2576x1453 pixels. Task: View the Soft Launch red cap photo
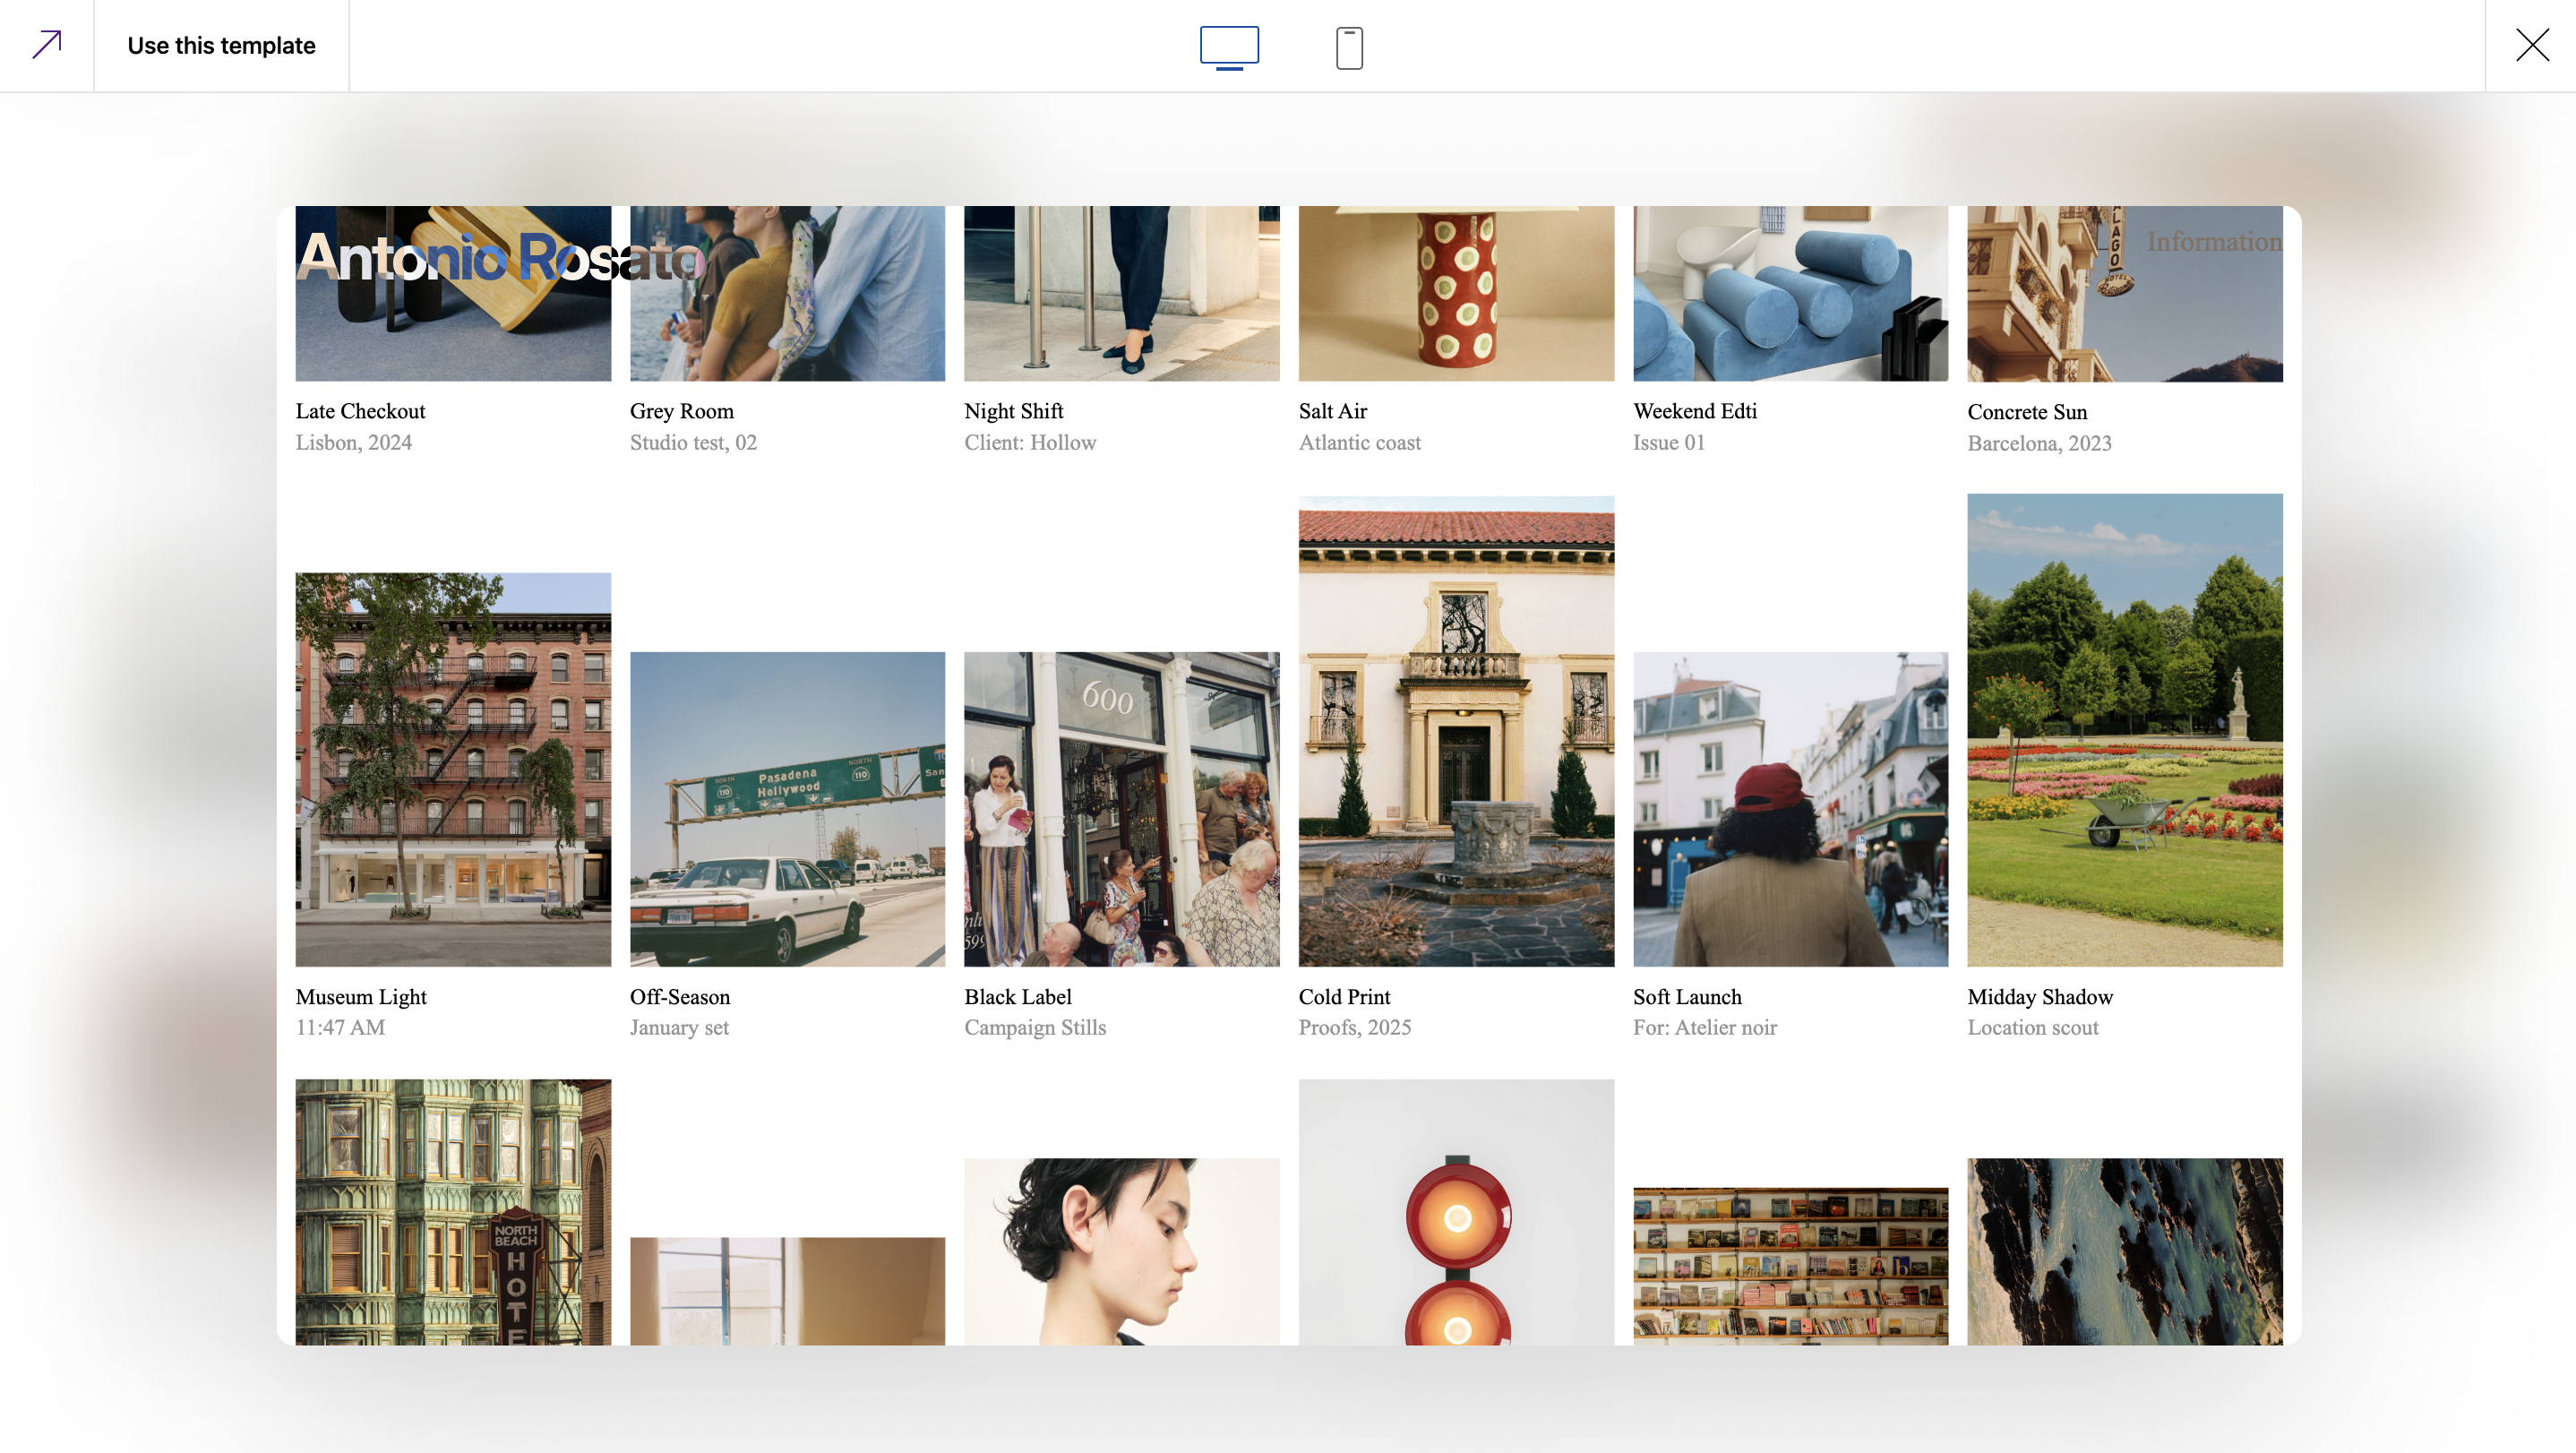pos(1790,808)
